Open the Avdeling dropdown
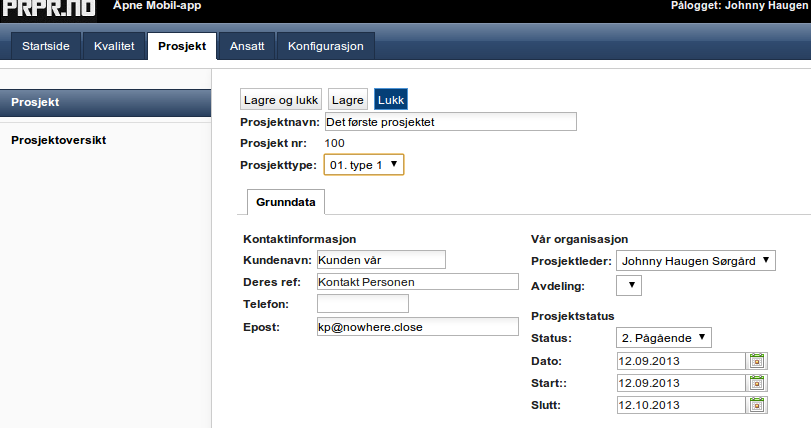The height and width of the screenshot is (428, 811). coord(628,285)
